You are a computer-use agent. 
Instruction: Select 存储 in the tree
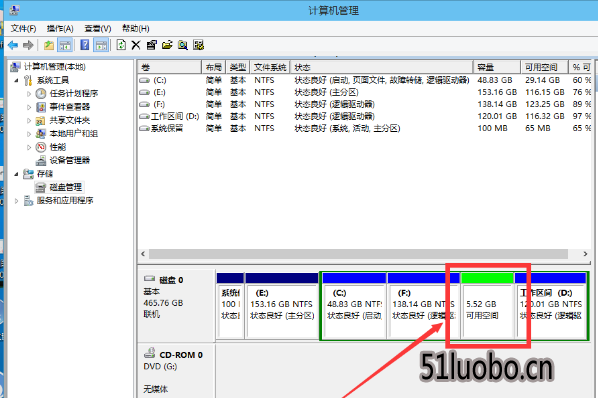(45, 174)
